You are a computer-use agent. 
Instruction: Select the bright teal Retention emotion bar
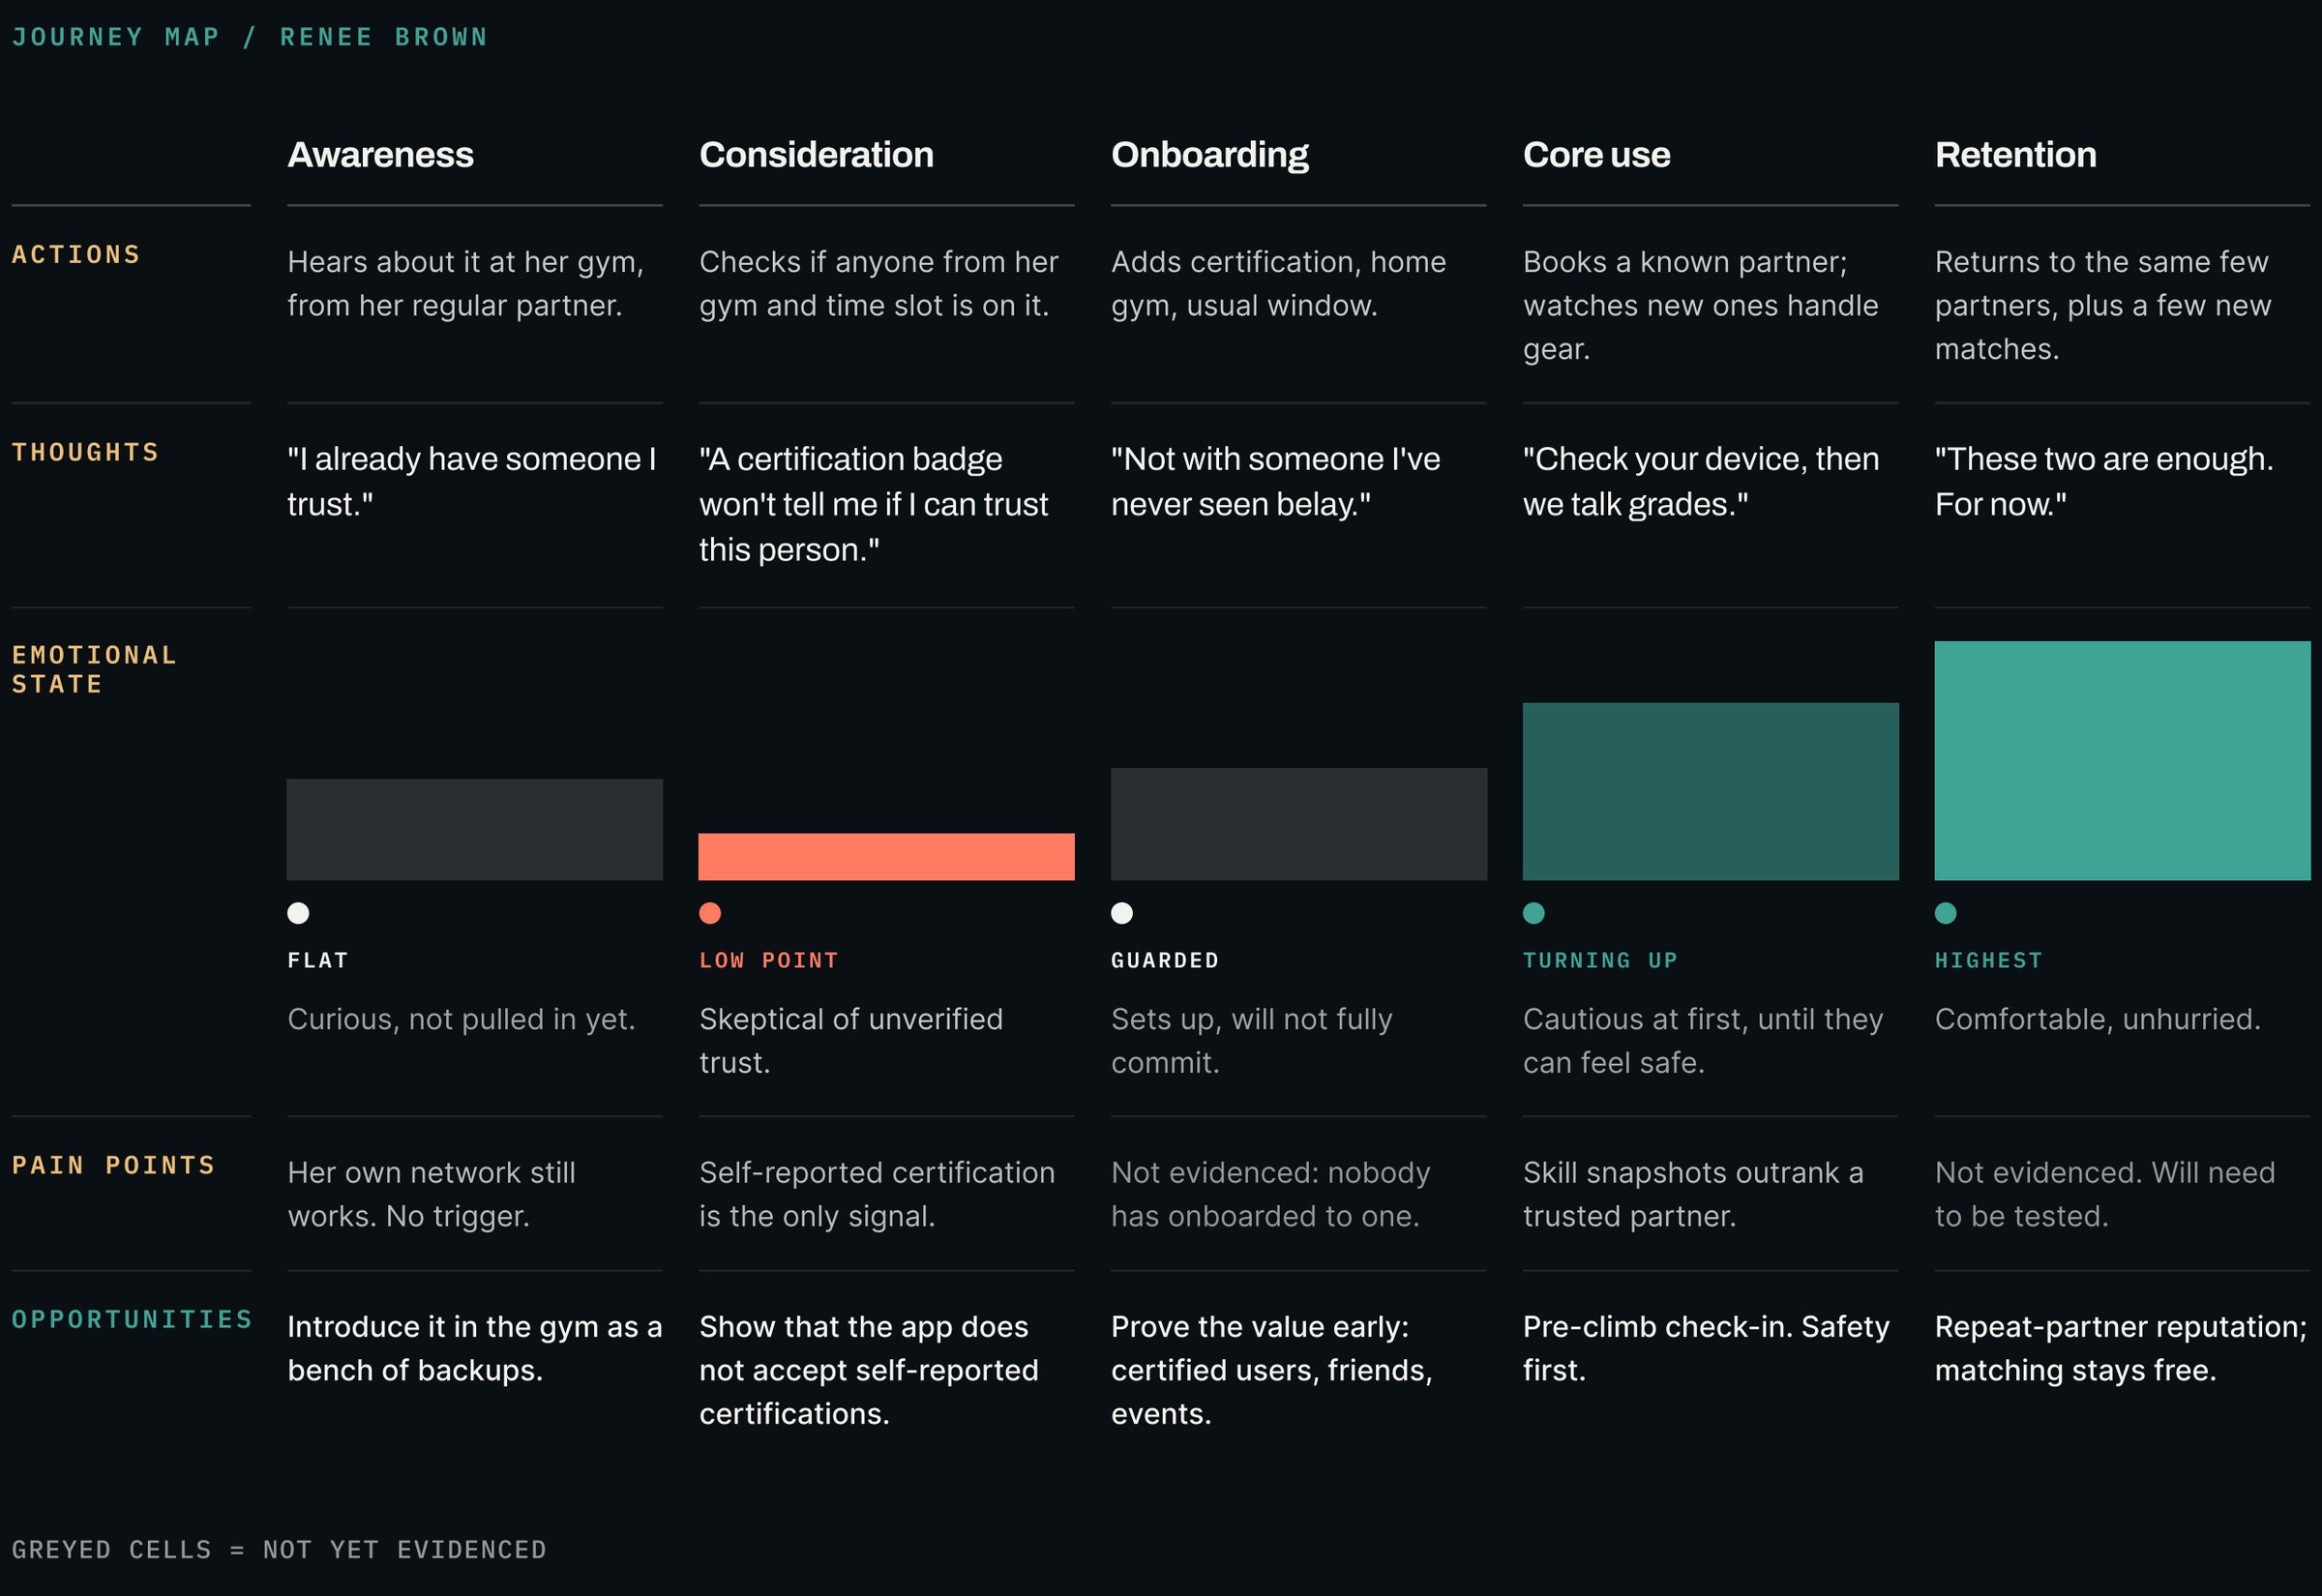(2123, 761)
